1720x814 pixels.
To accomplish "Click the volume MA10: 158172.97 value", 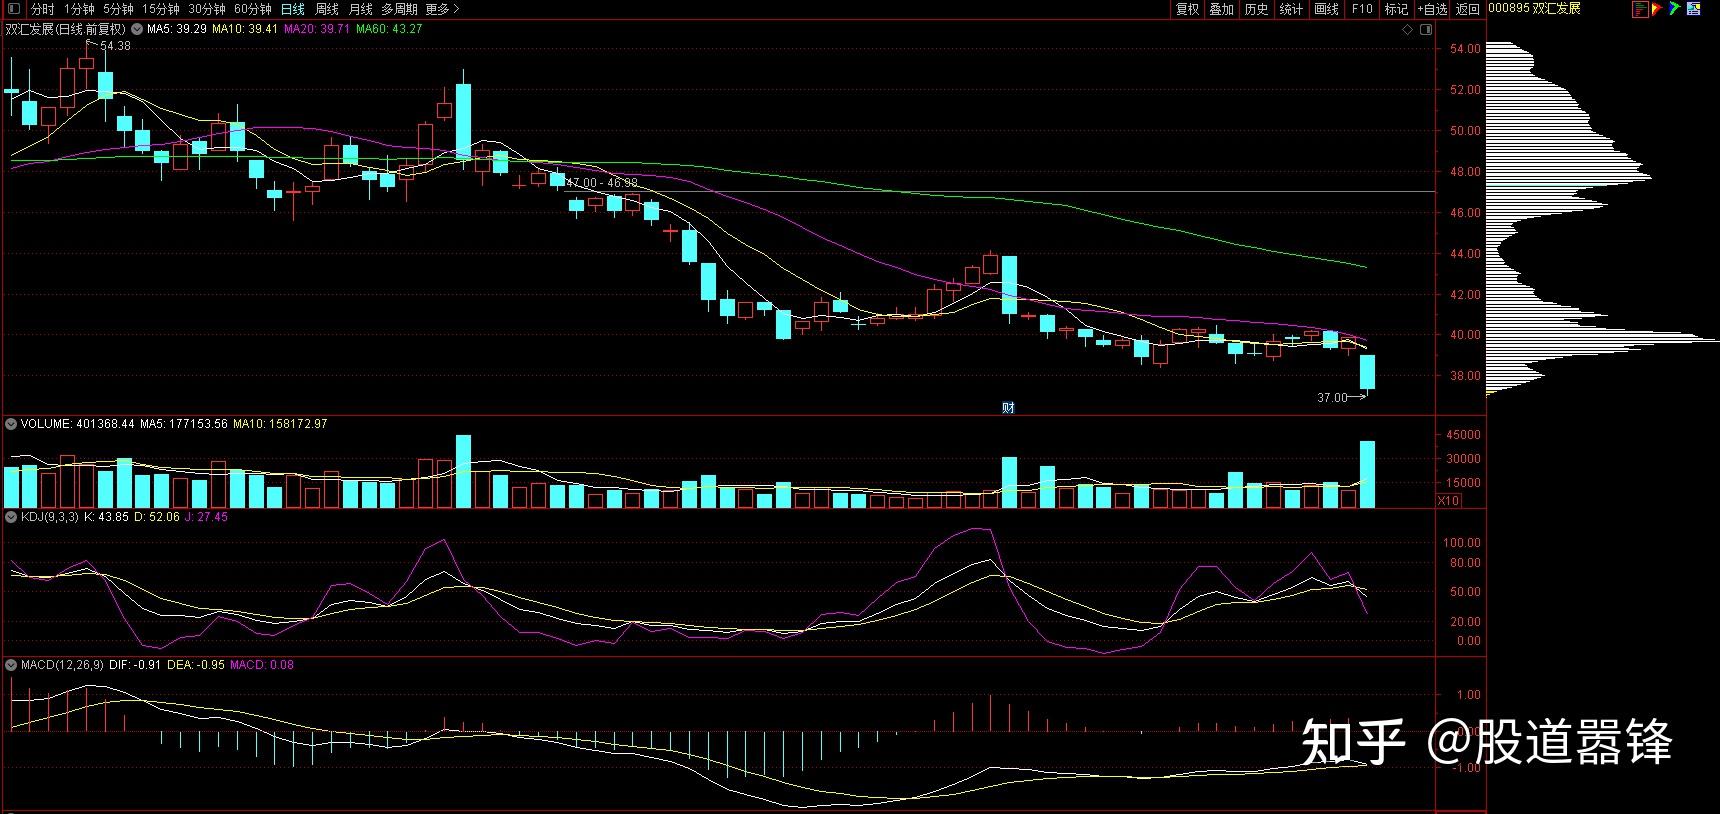I will [280, 424].
